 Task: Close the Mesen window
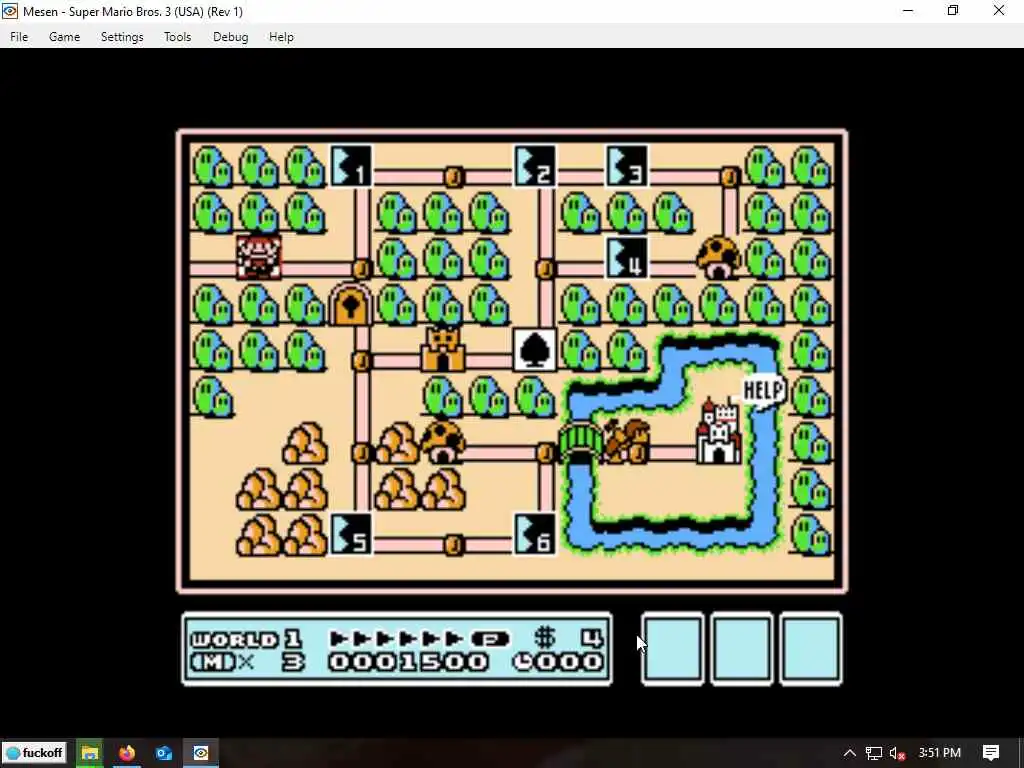999,11
